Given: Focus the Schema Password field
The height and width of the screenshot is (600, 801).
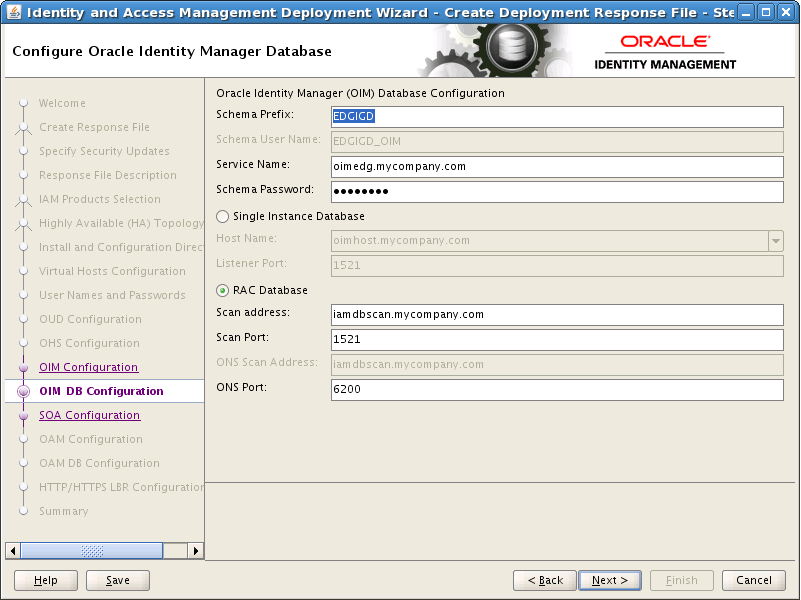Looking at the screenshot, I should click(557, 191).
